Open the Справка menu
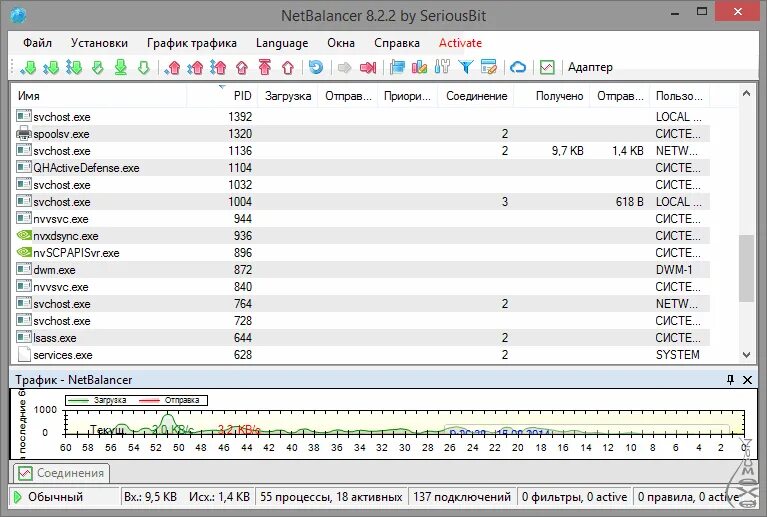767x517 pixels. pos(397,43)
